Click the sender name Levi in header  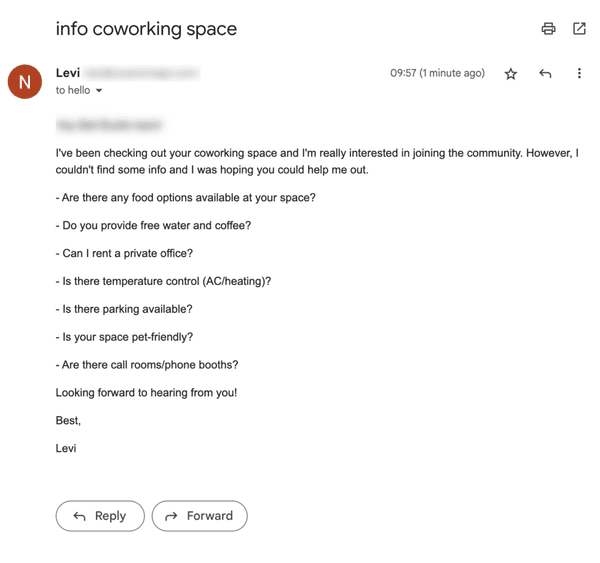point(68,73)
